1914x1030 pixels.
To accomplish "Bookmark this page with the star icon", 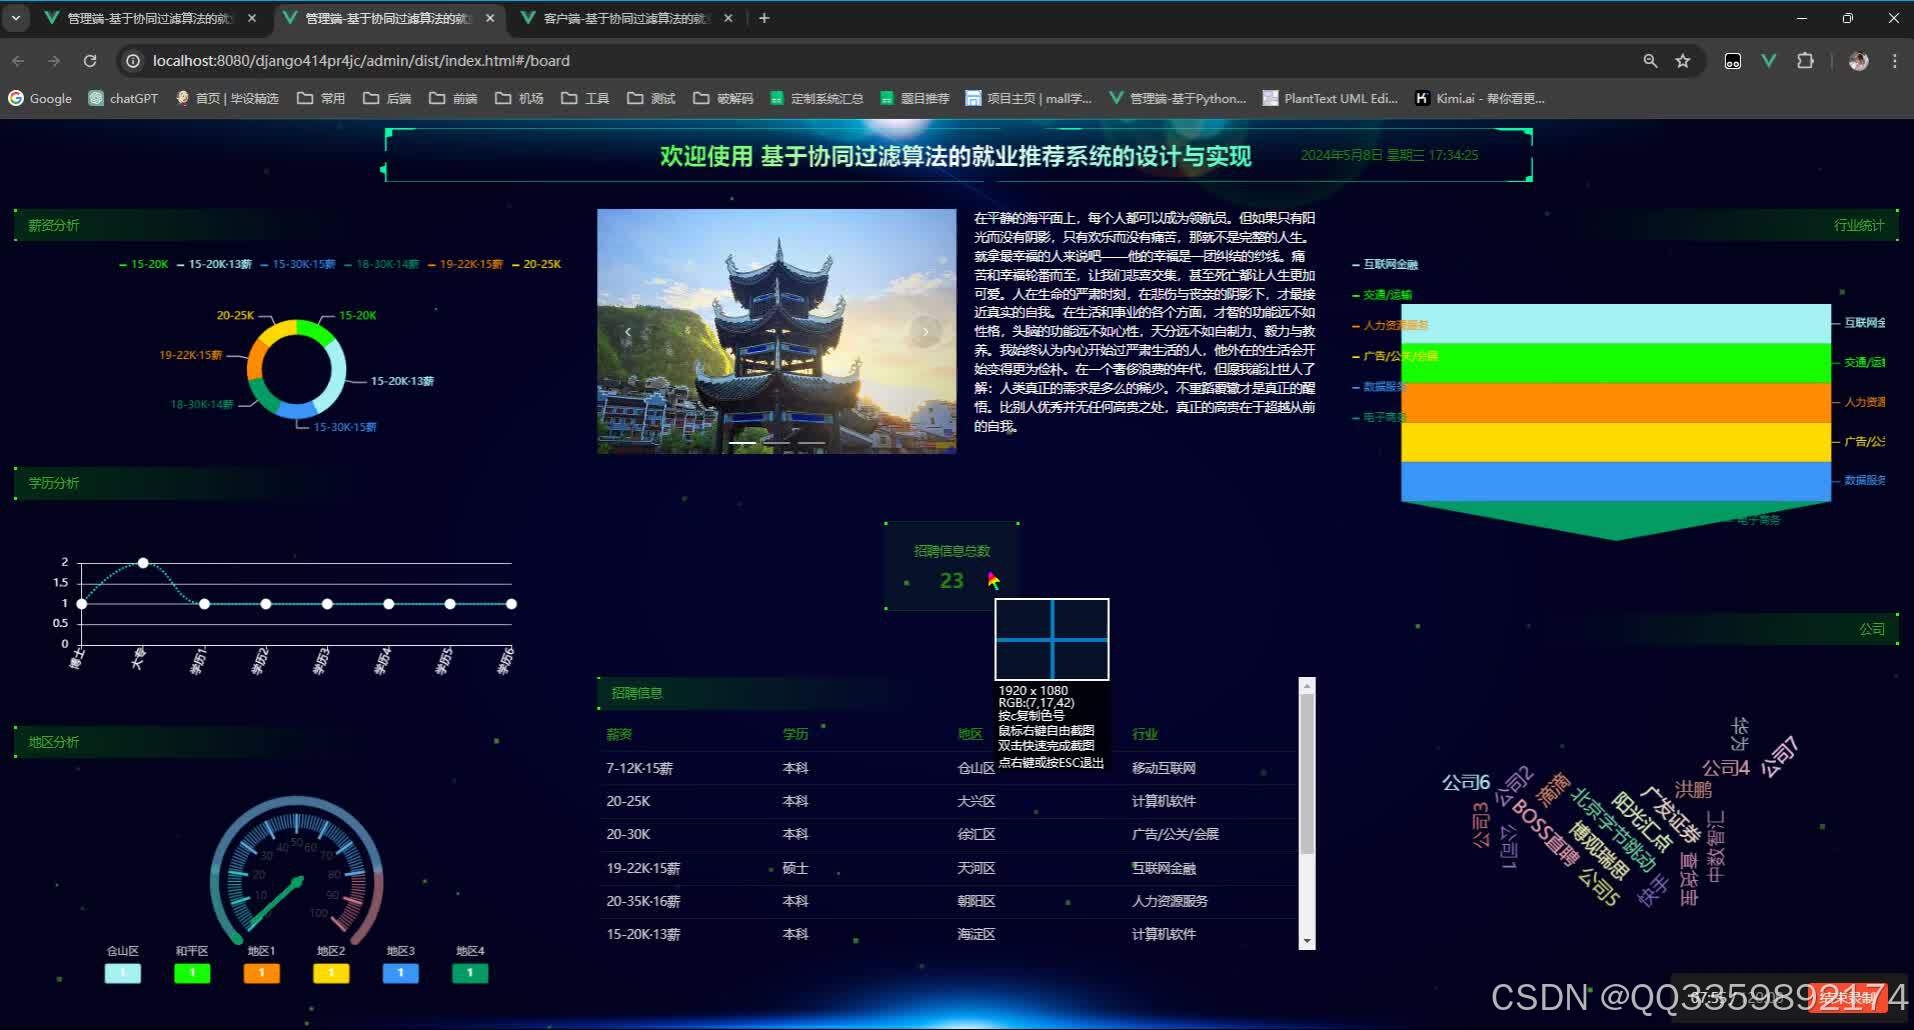I will coord(1683,61).
